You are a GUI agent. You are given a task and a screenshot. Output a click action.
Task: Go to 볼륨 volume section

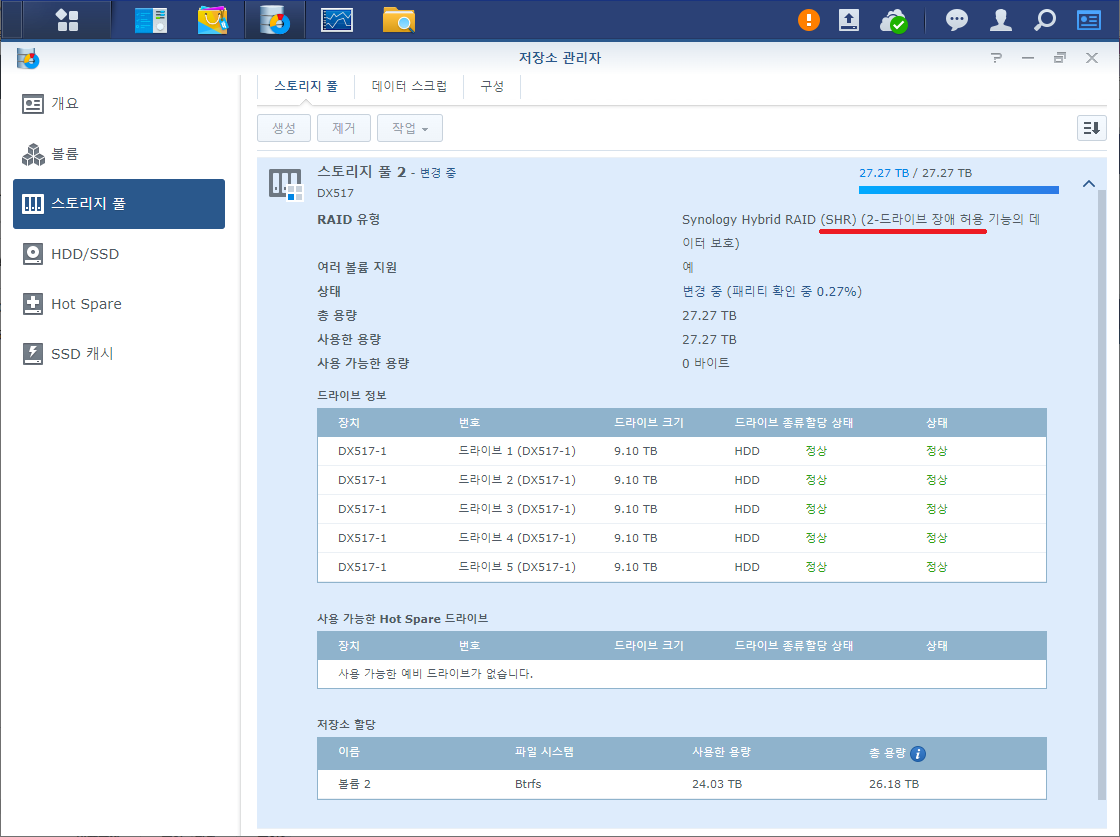click(x=119, y=154)
